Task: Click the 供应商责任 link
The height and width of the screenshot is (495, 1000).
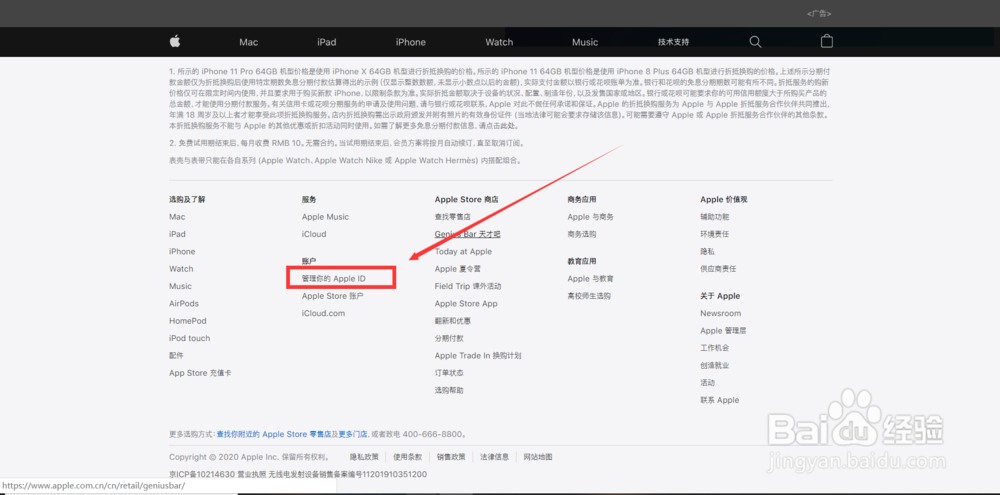Action: [x=718, y=269]
